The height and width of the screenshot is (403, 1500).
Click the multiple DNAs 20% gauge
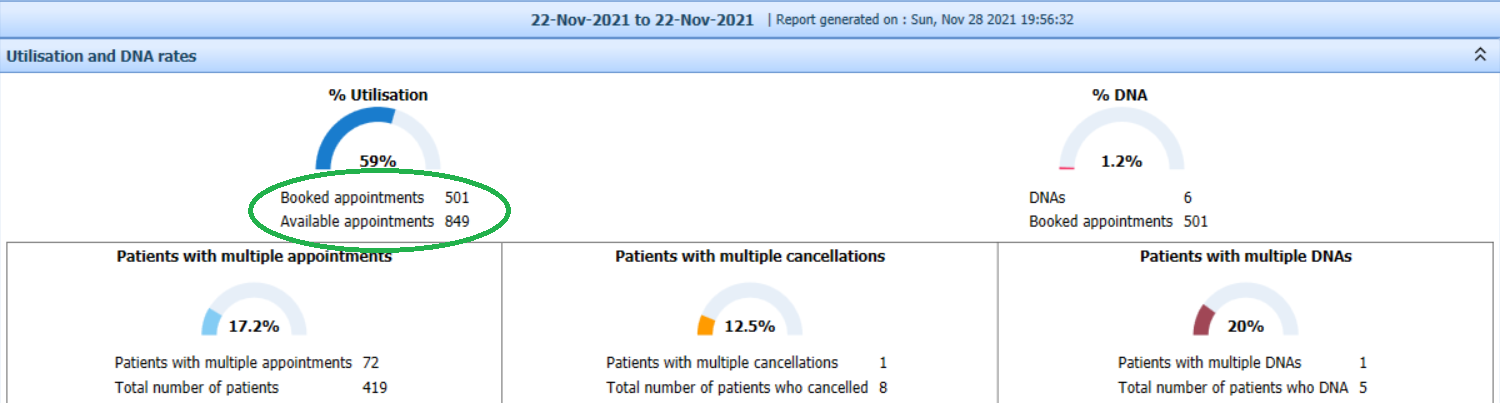[1246, 309]
